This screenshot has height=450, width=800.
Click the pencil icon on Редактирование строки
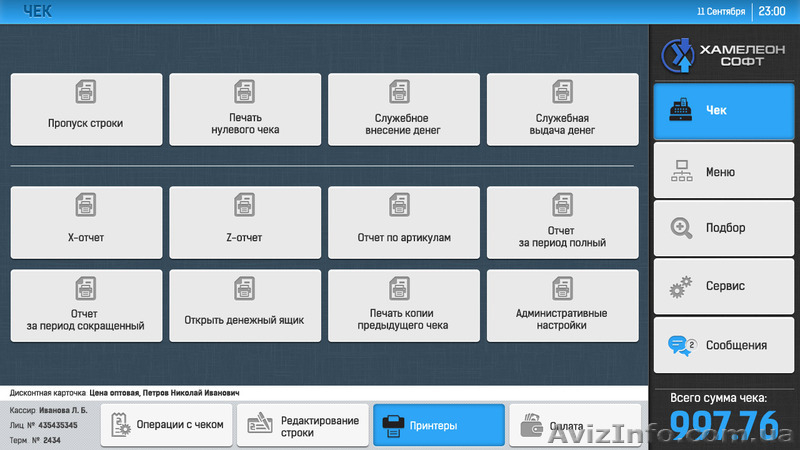pos(259,425)
